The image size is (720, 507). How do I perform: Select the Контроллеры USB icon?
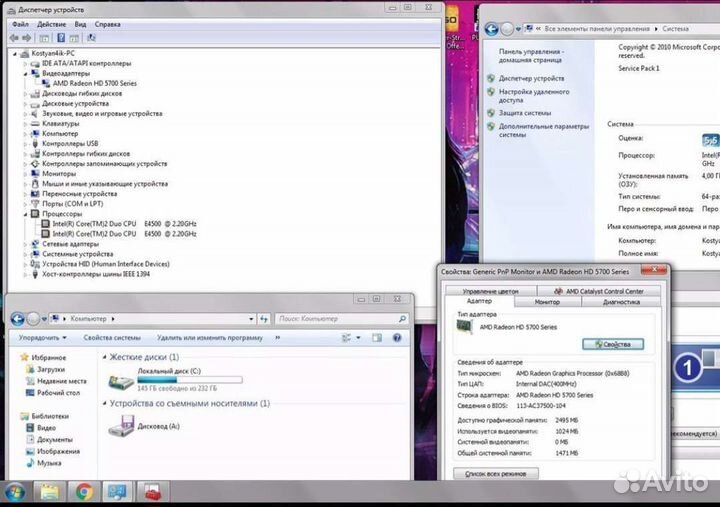[x=35, y=144]
